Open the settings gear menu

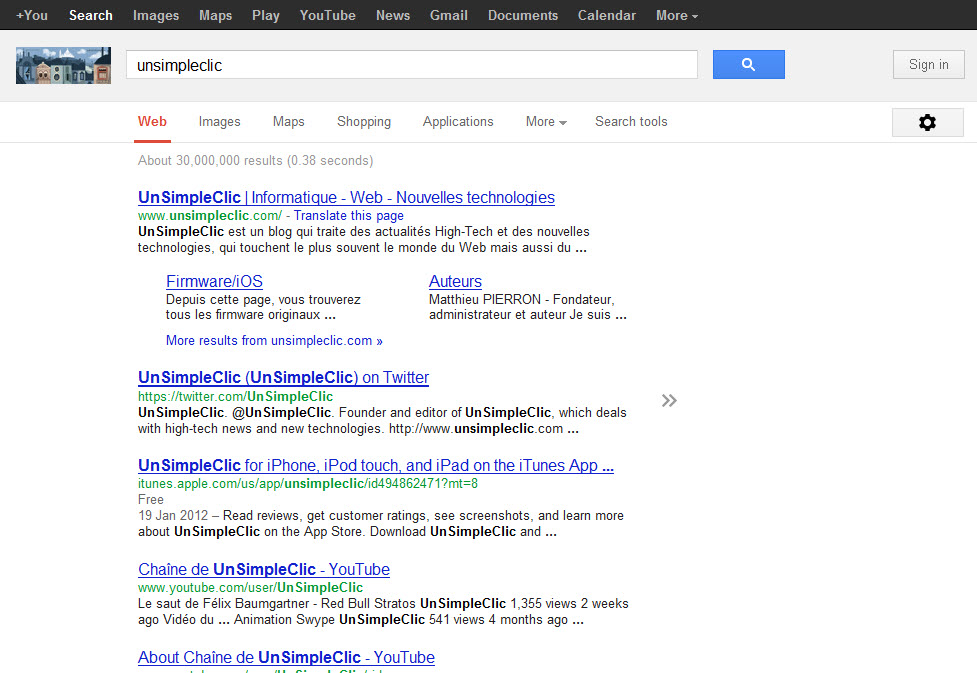click(927, 122)
